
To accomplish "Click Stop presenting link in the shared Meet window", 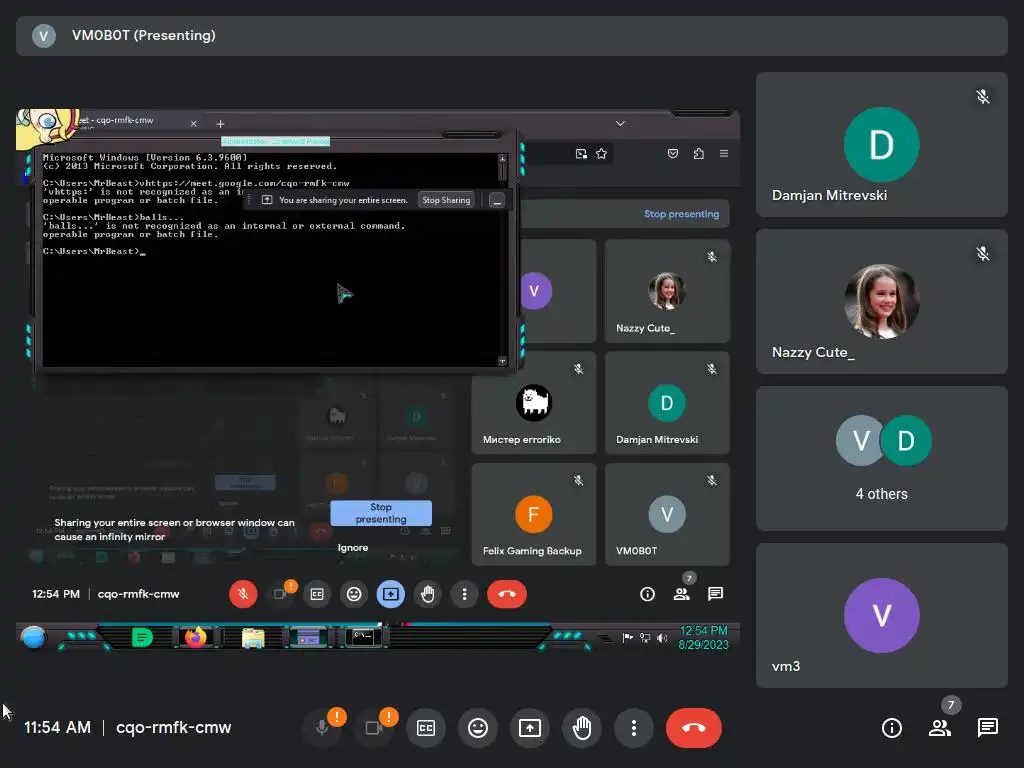I will click(681, 214).
